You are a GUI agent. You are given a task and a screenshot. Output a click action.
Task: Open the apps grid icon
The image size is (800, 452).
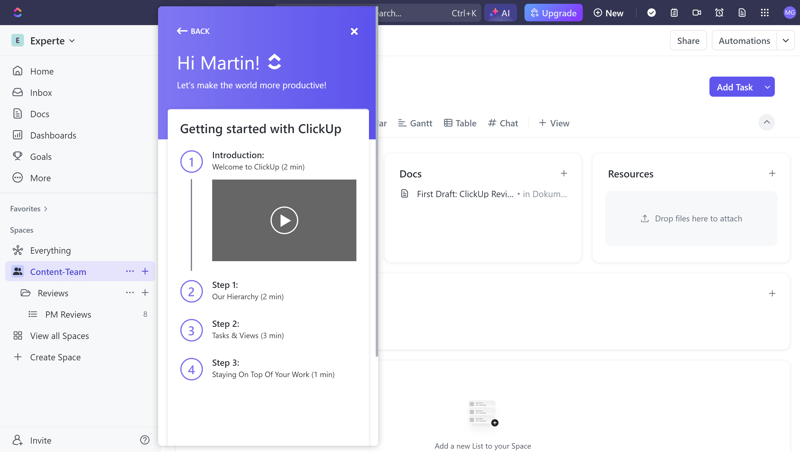(764, 13)
